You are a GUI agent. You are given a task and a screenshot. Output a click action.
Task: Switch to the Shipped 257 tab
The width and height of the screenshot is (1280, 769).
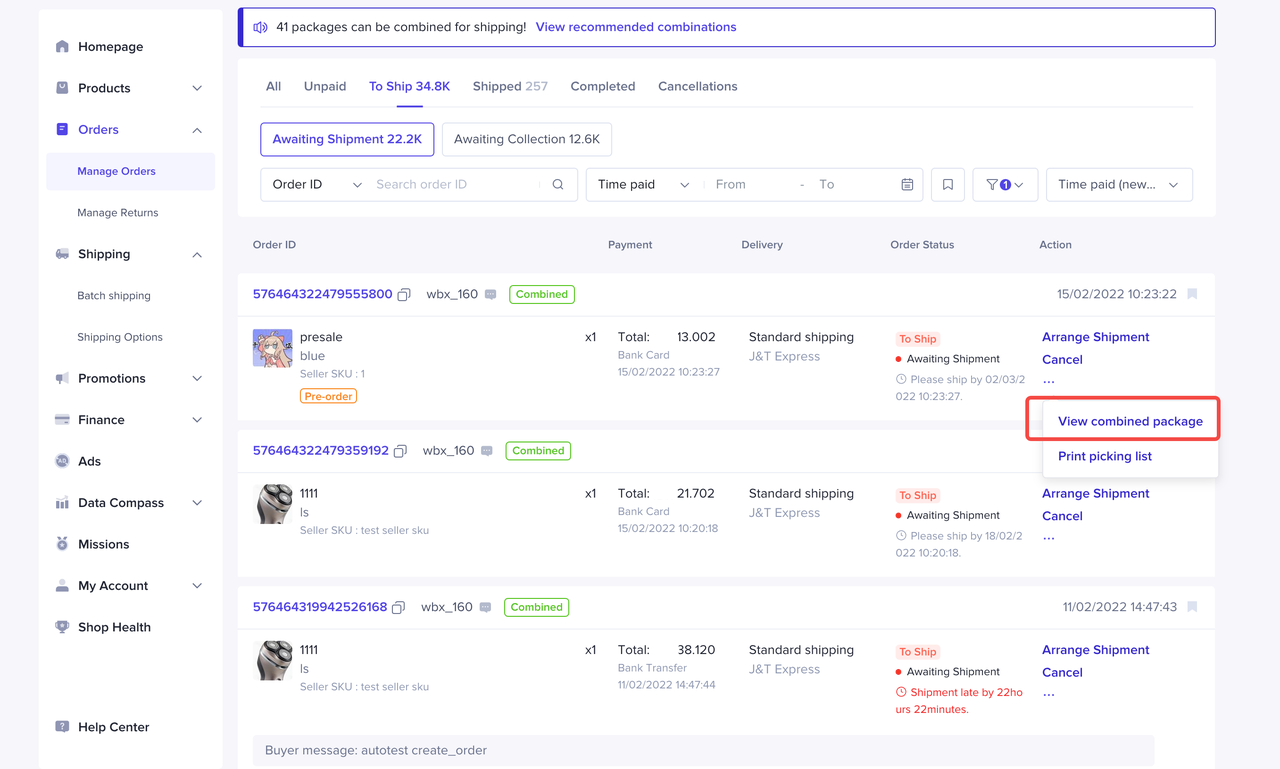510,86
